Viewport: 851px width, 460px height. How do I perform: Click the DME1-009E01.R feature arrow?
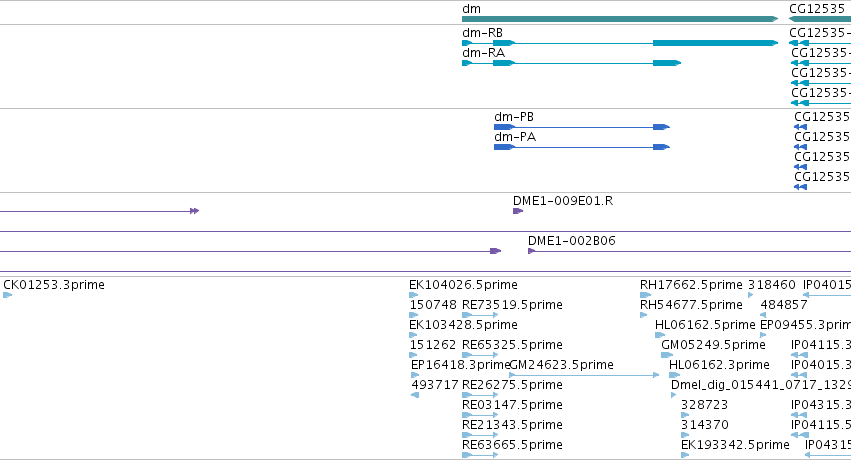(518, 211)
